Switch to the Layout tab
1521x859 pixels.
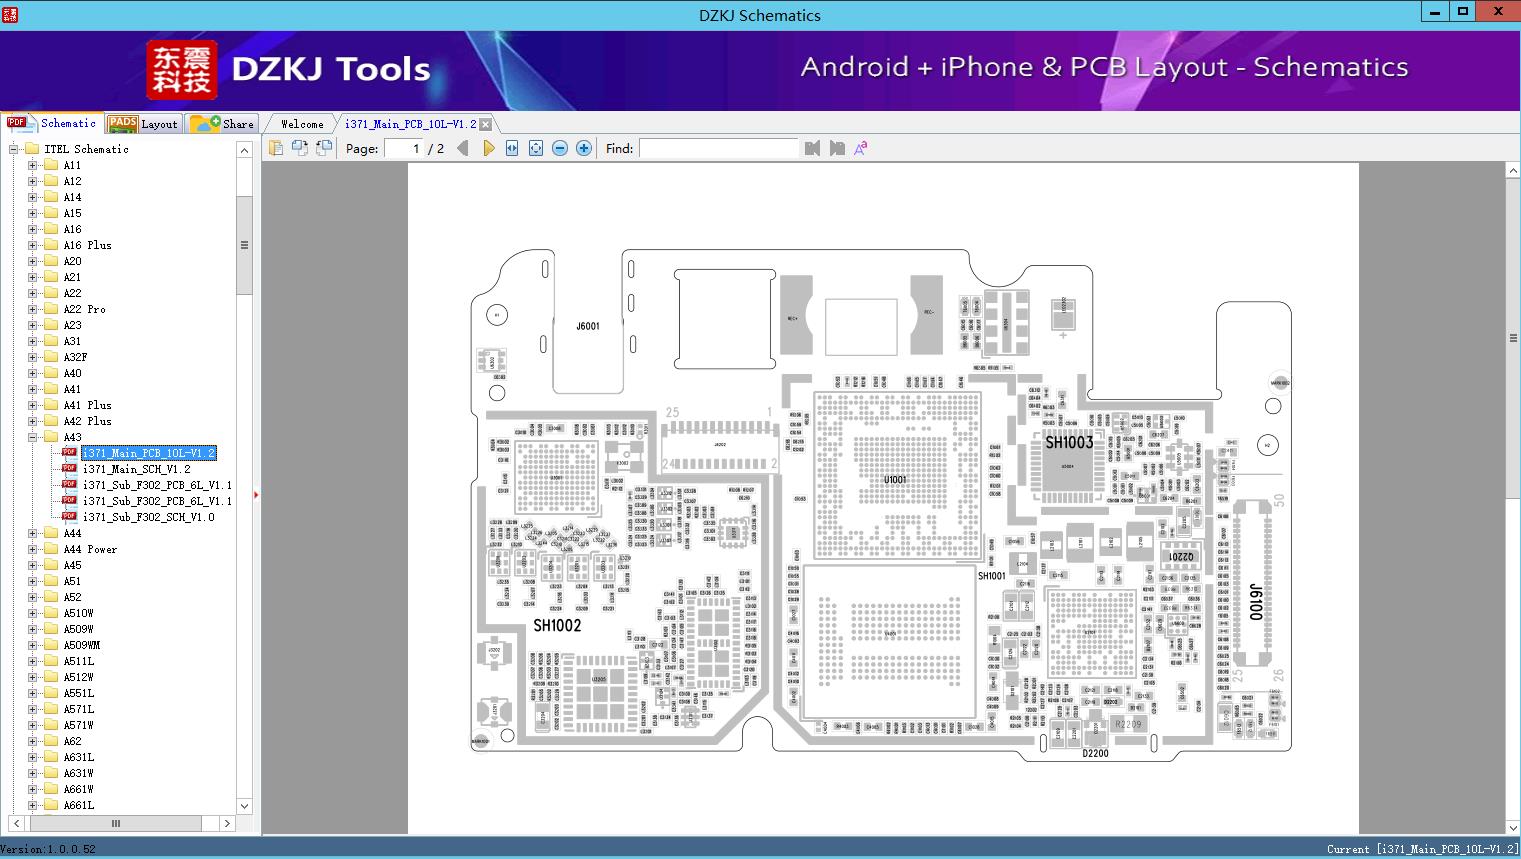tap(143, 124)
